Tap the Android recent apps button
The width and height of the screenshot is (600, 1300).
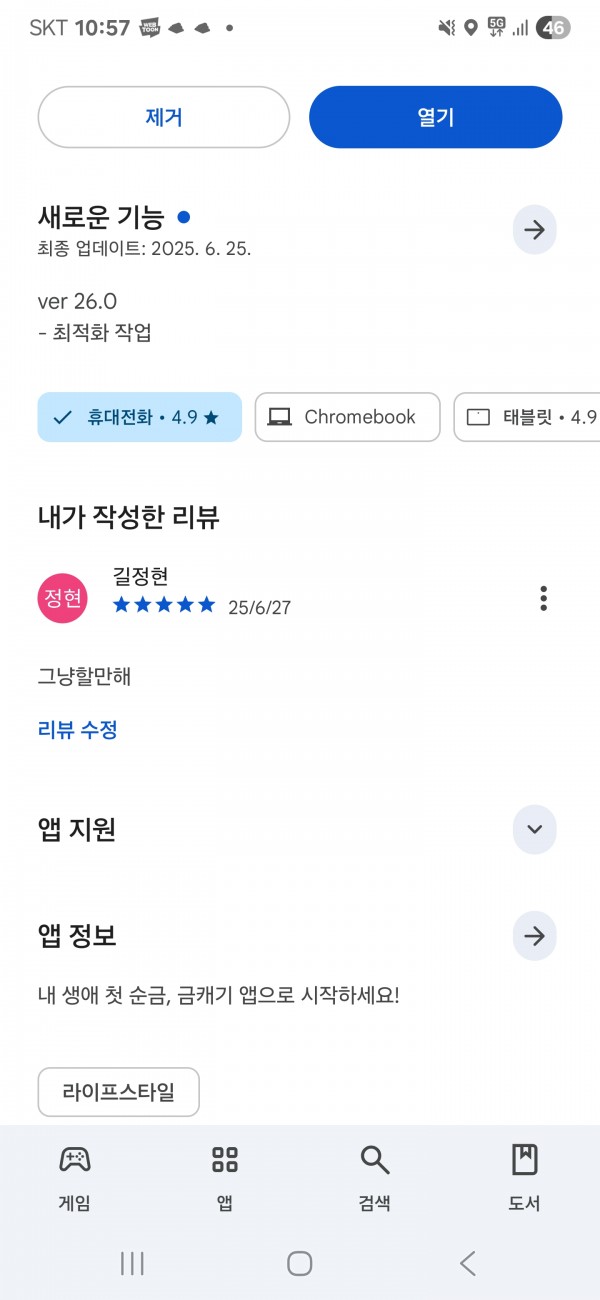point(132,1263)
